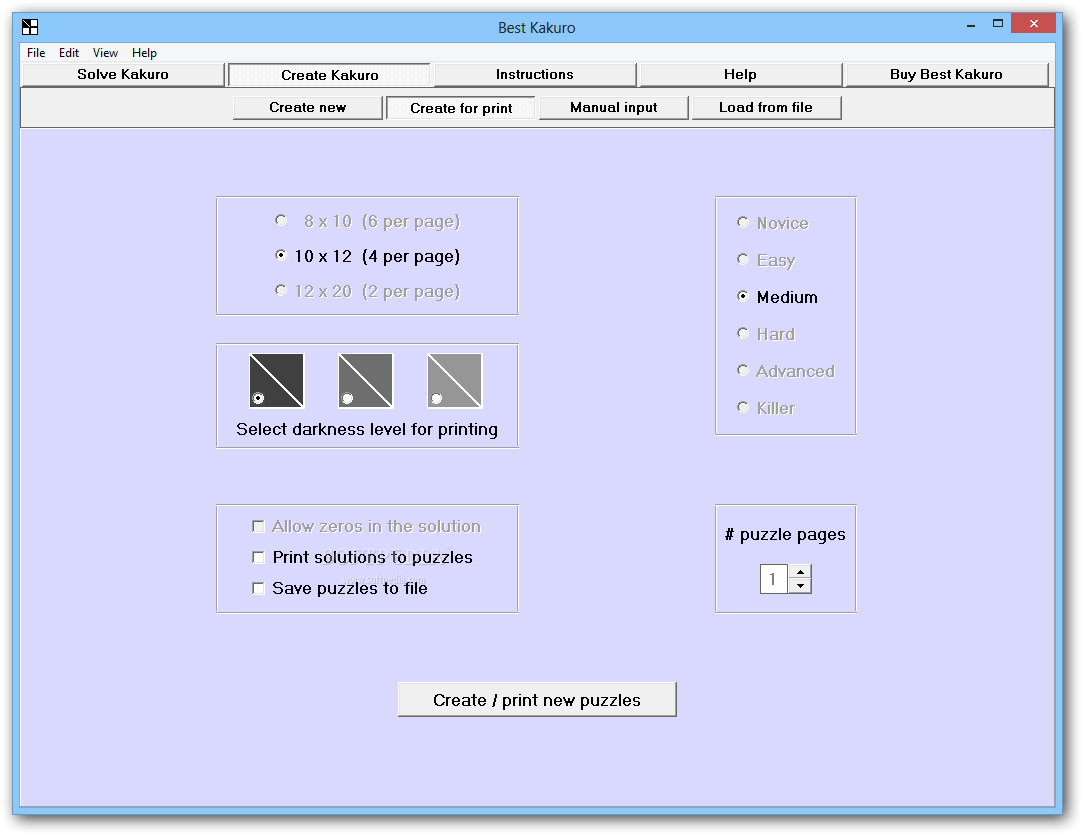The height and width of the screenshot is (835, 1083).
Task: Increase puzzle pages with up arrow
Action: (800, 572)
